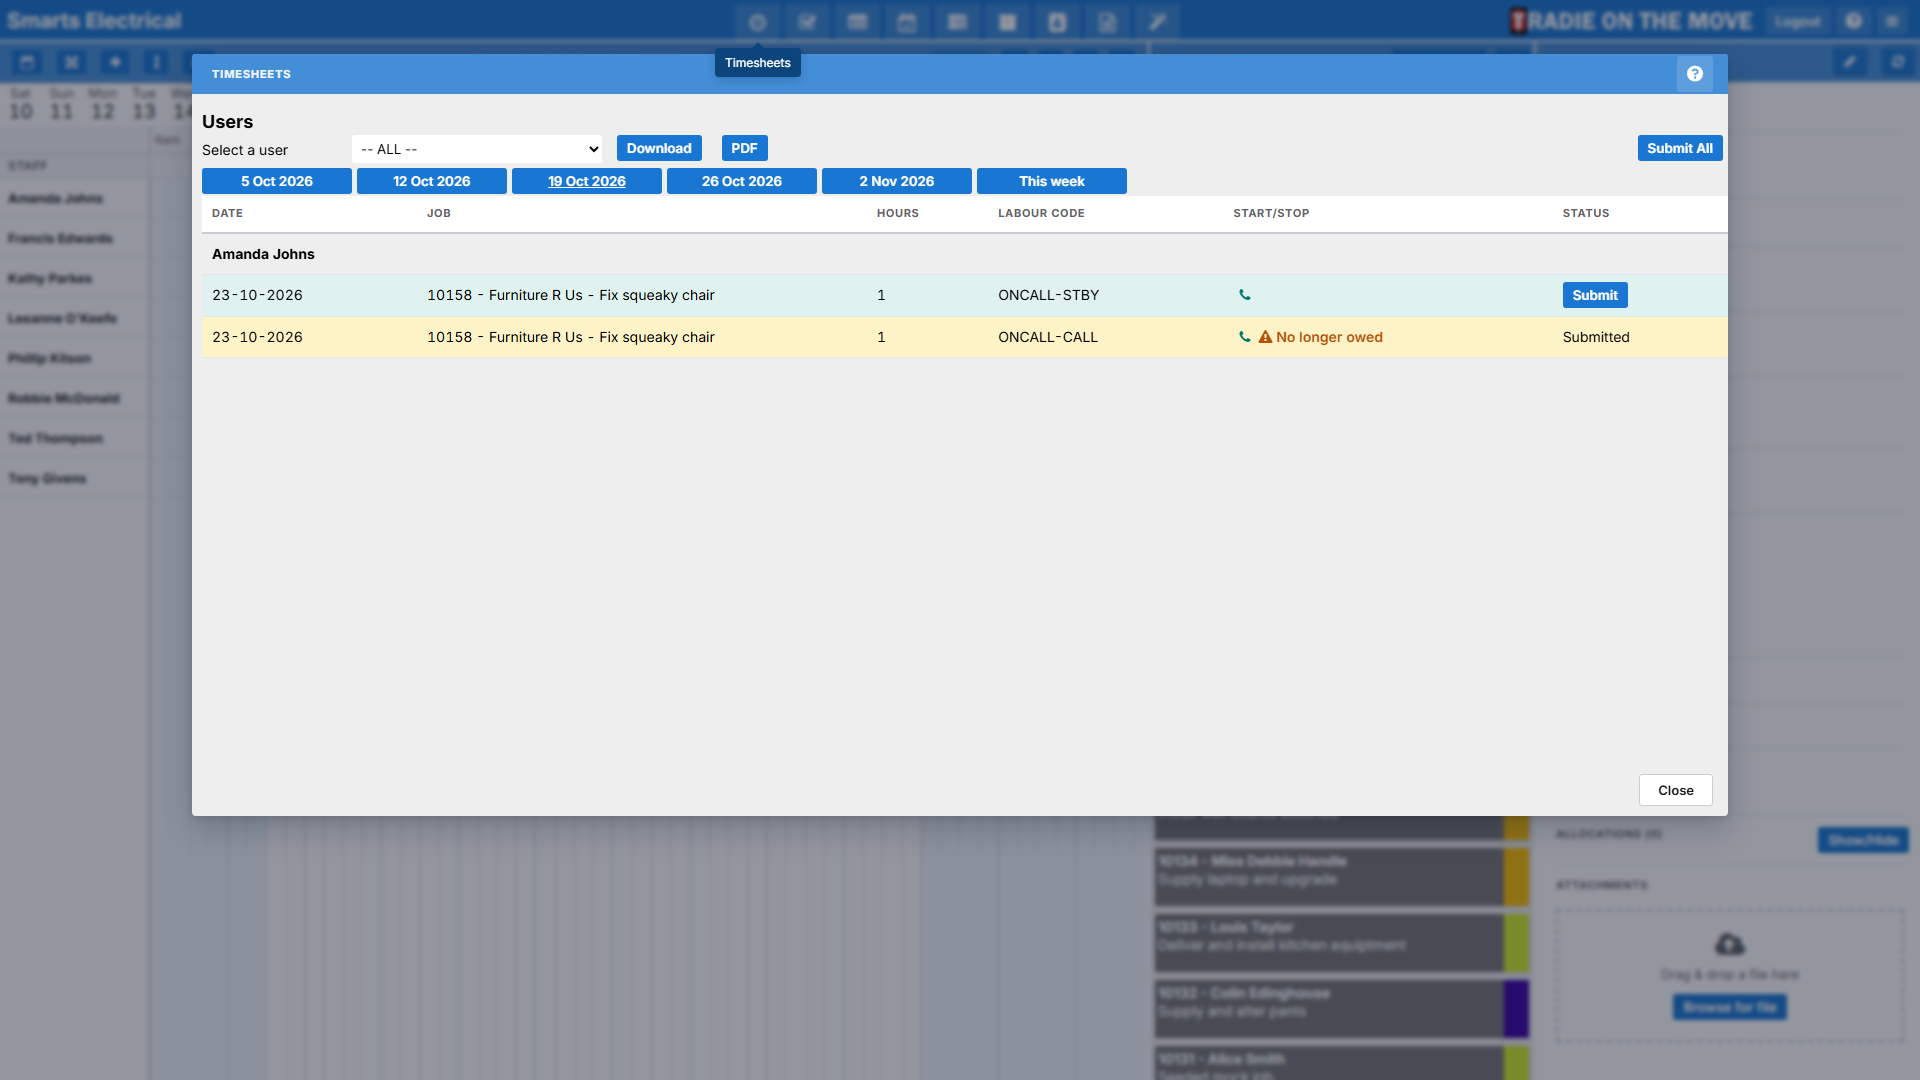Select Francis Edwards in background staff list

(60, 238)
